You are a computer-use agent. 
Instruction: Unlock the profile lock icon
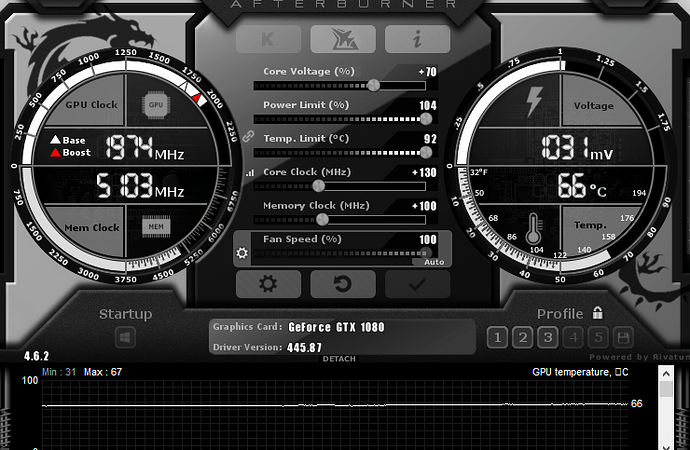click(598, 313)
